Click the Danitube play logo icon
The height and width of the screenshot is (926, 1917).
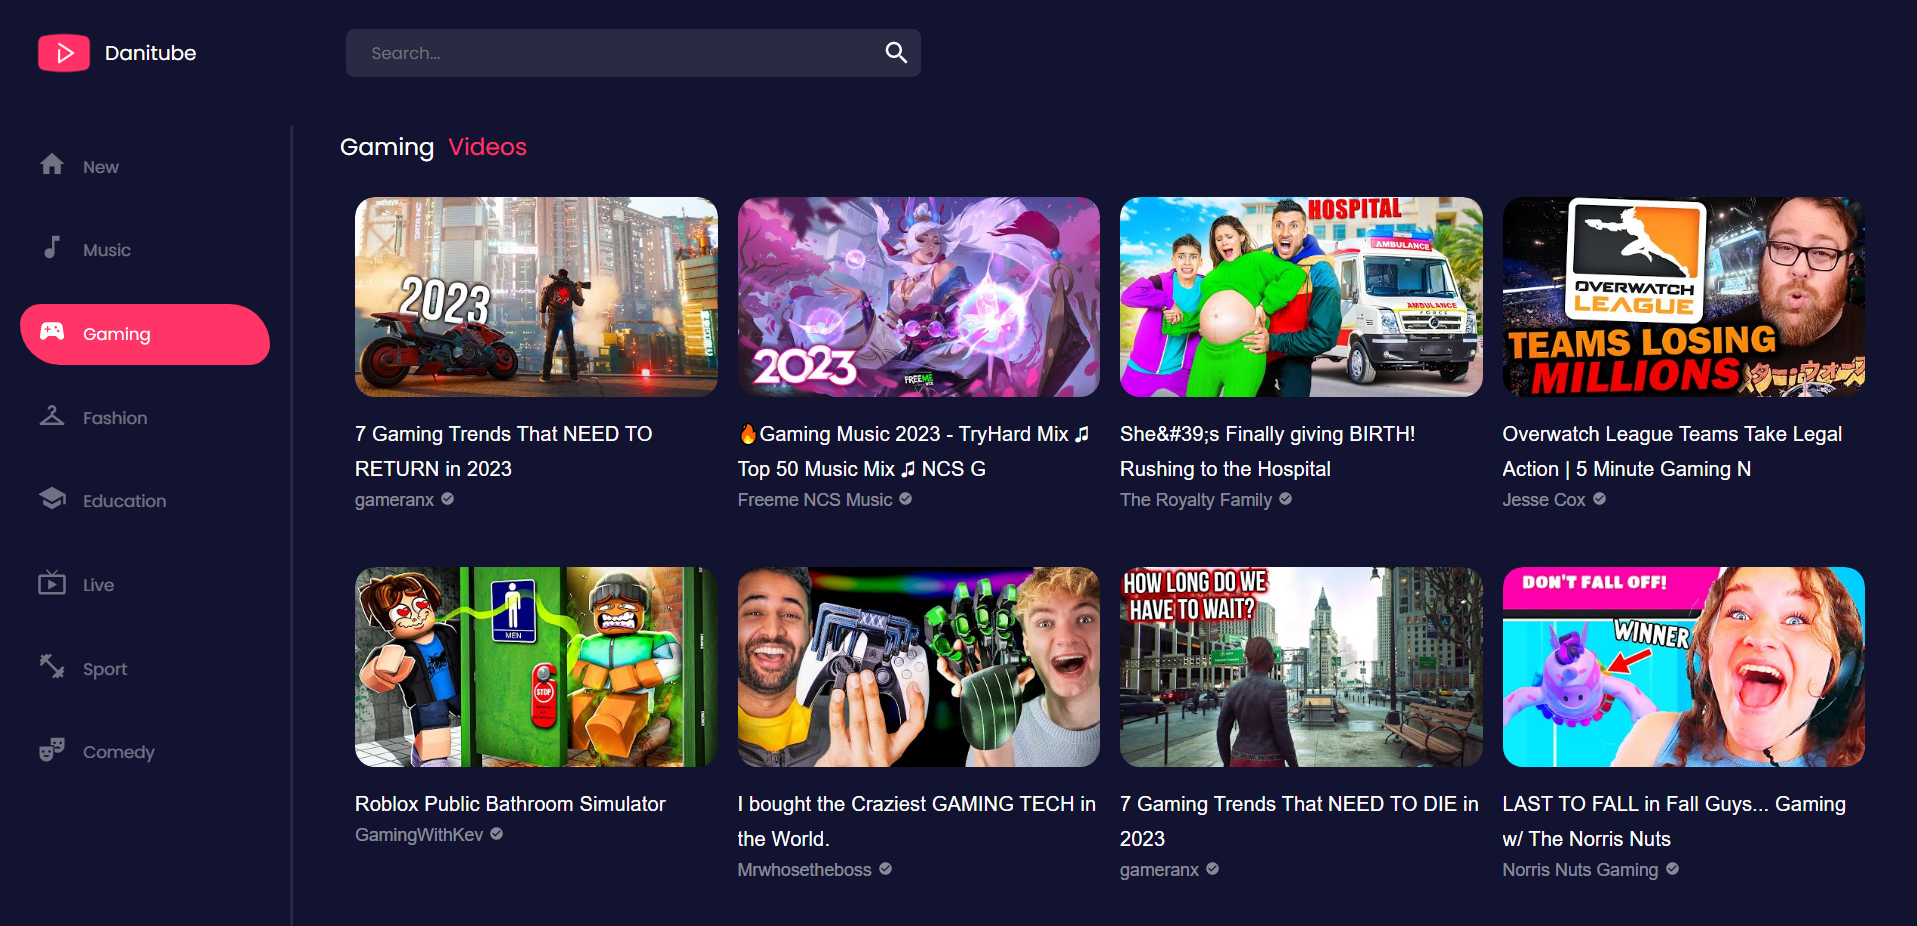[x=64, y=53]
